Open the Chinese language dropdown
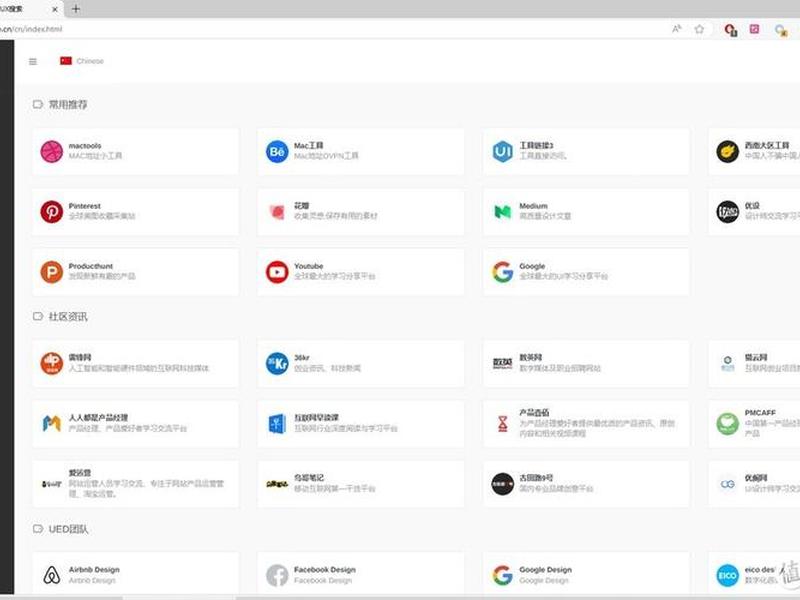800x600 pixels. tap(82, 61)
